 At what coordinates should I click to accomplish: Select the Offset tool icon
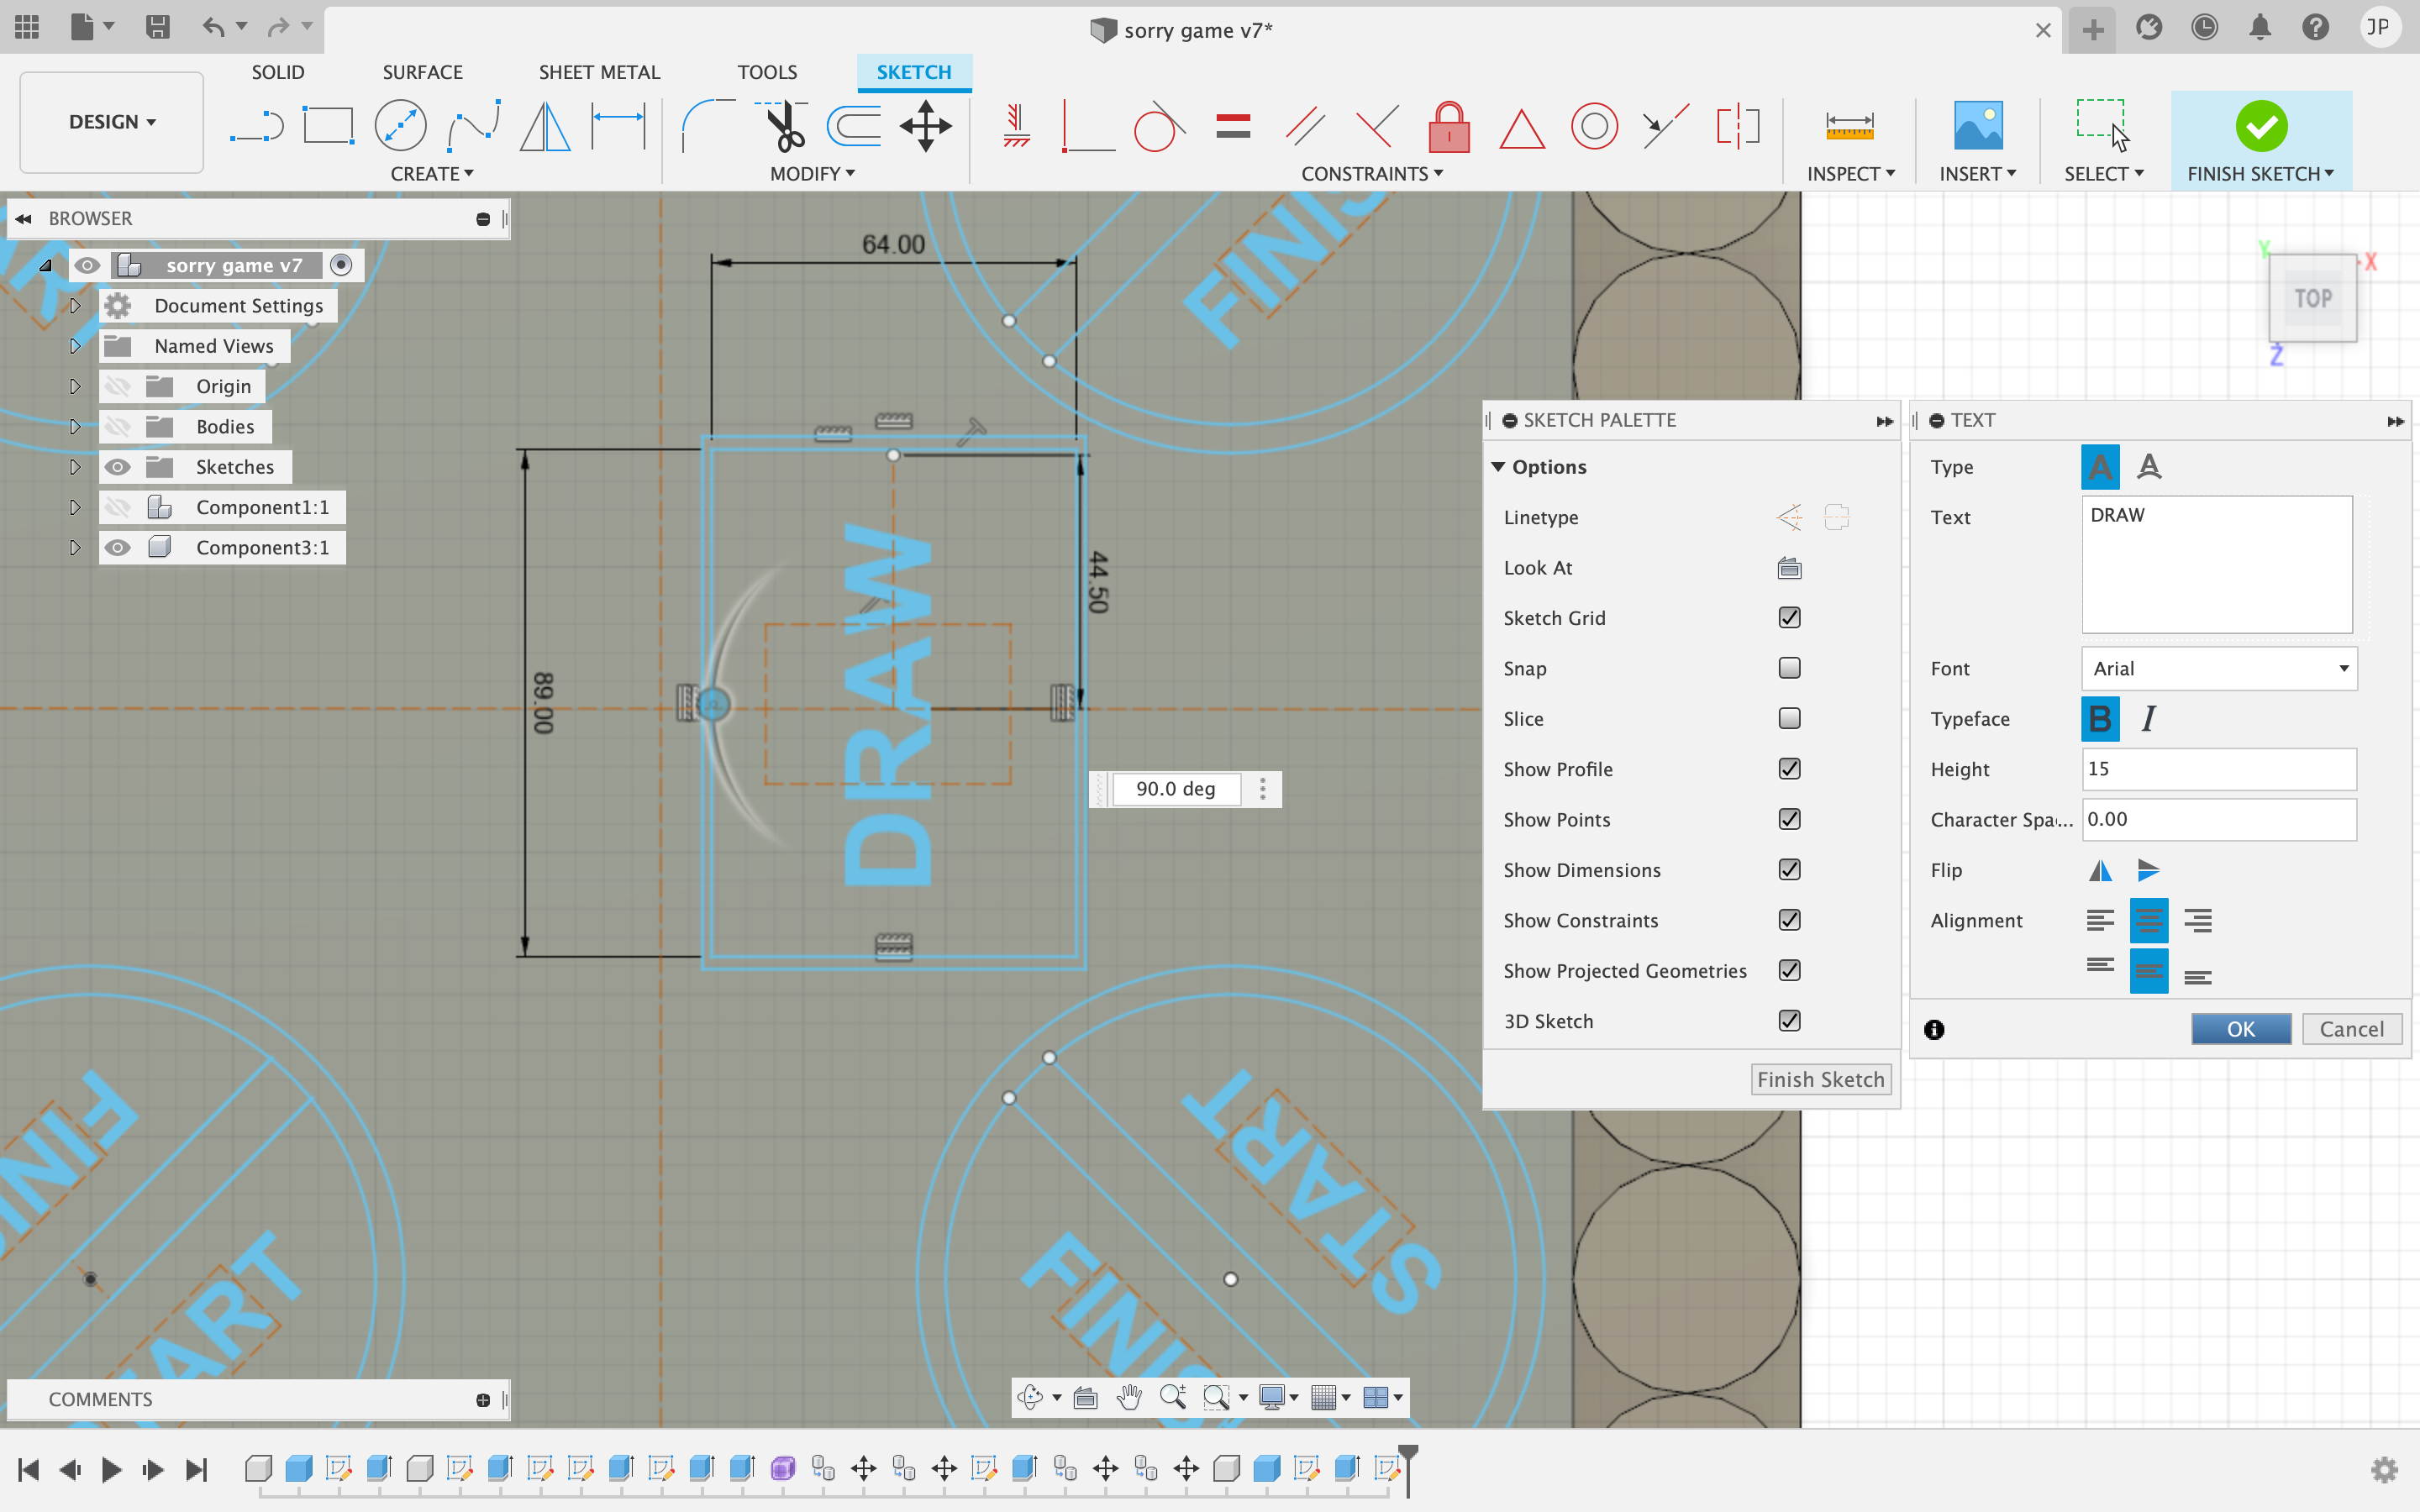[853, 127]
